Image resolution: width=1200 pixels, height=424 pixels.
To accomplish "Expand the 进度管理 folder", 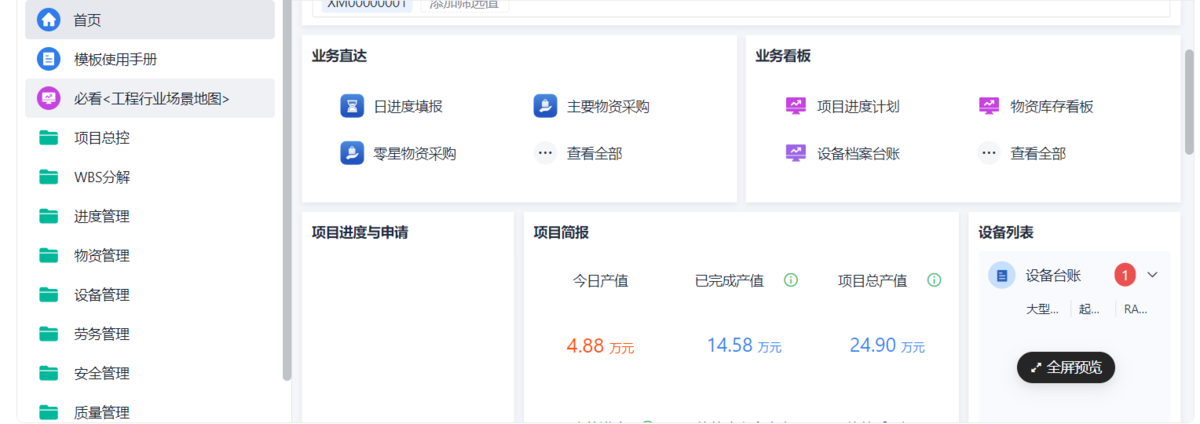I will tap(150, 216).
